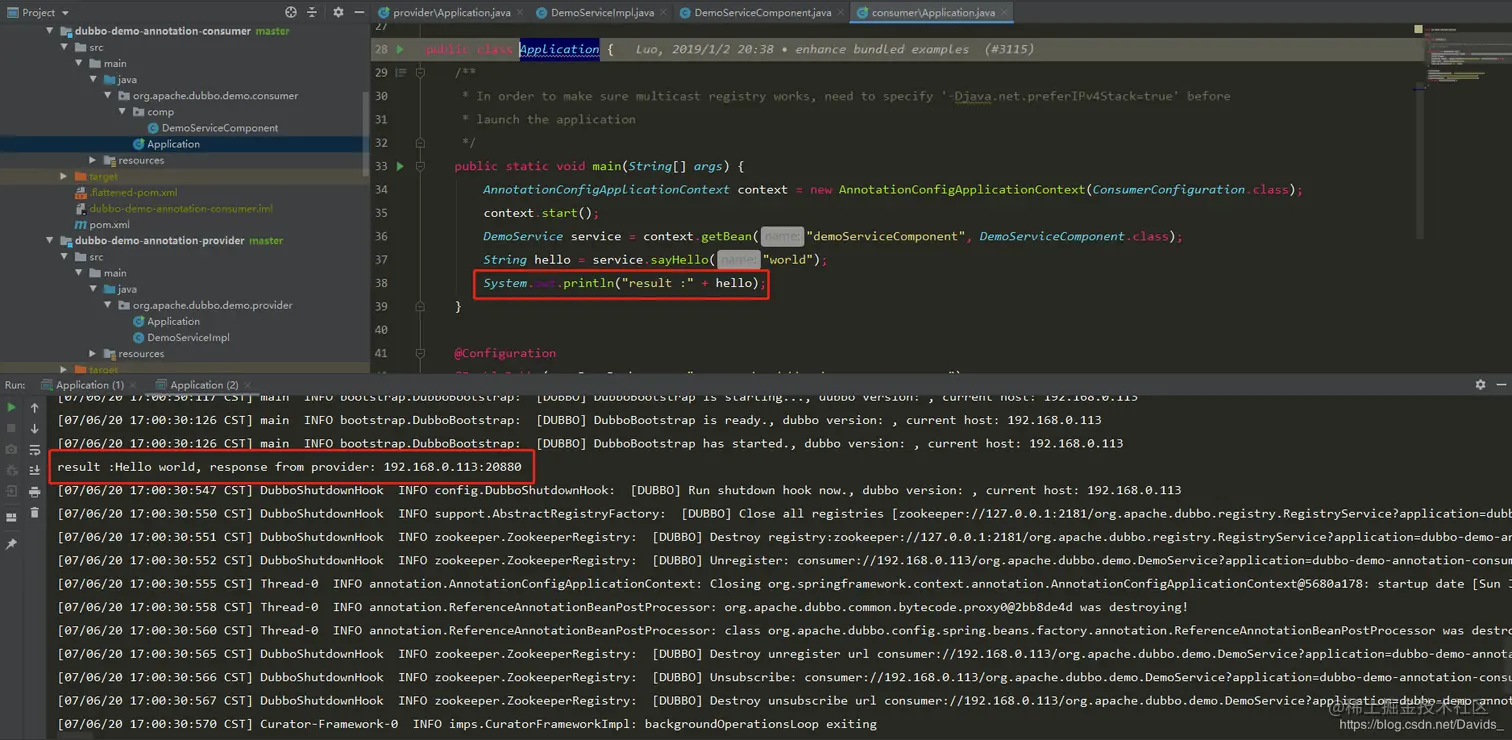
Task: Click the run gutter icon beside line 28
Action: tap(400, 49)
